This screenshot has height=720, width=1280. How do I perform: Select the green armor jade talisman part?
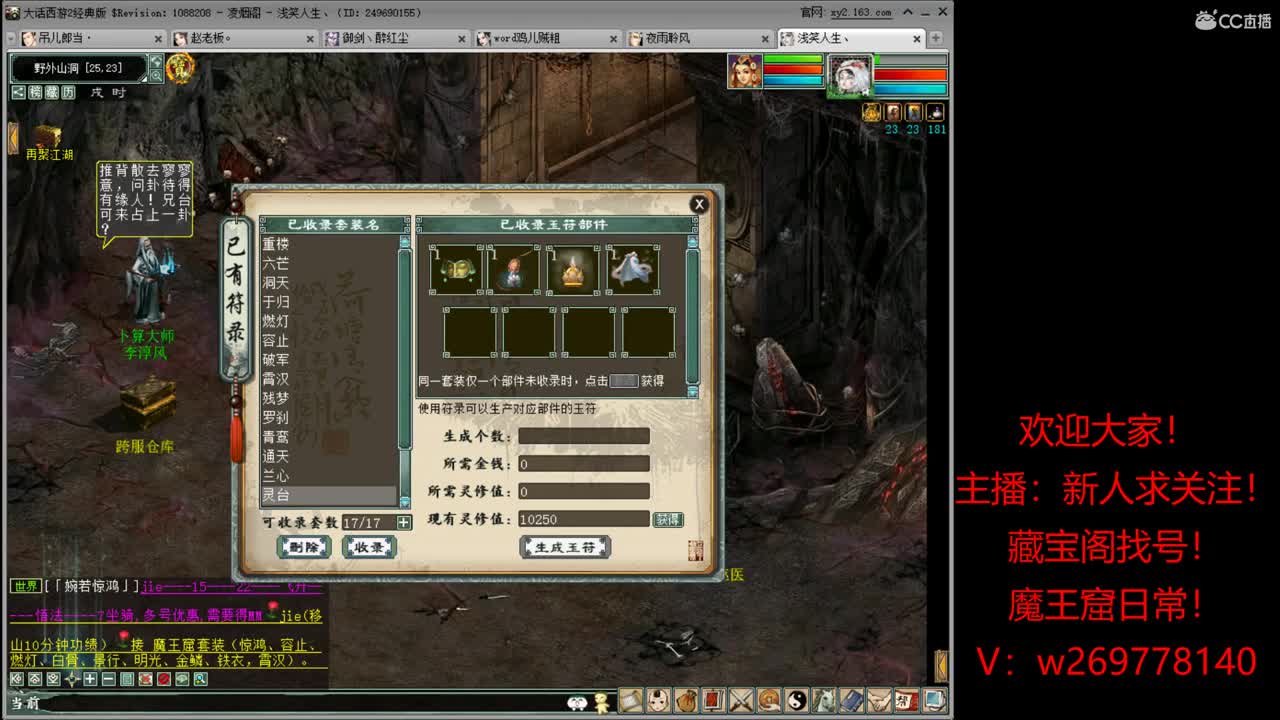(x=456, y=270)
